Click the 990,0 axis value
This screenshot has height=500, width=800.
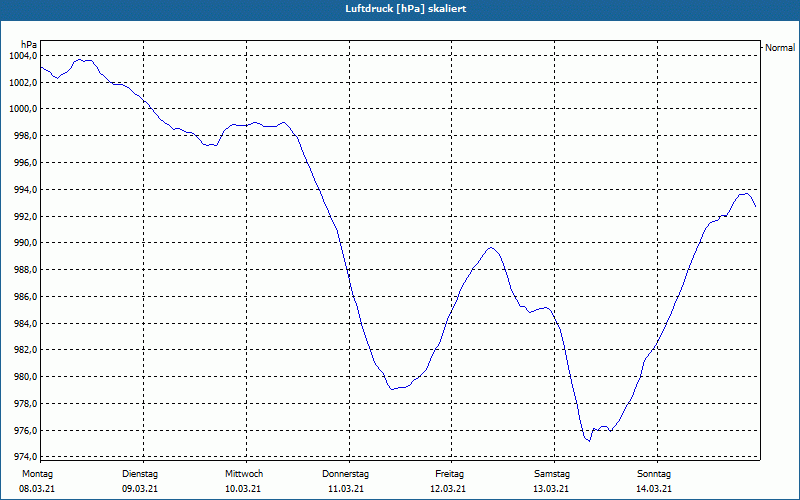click(x=24, y=242)
